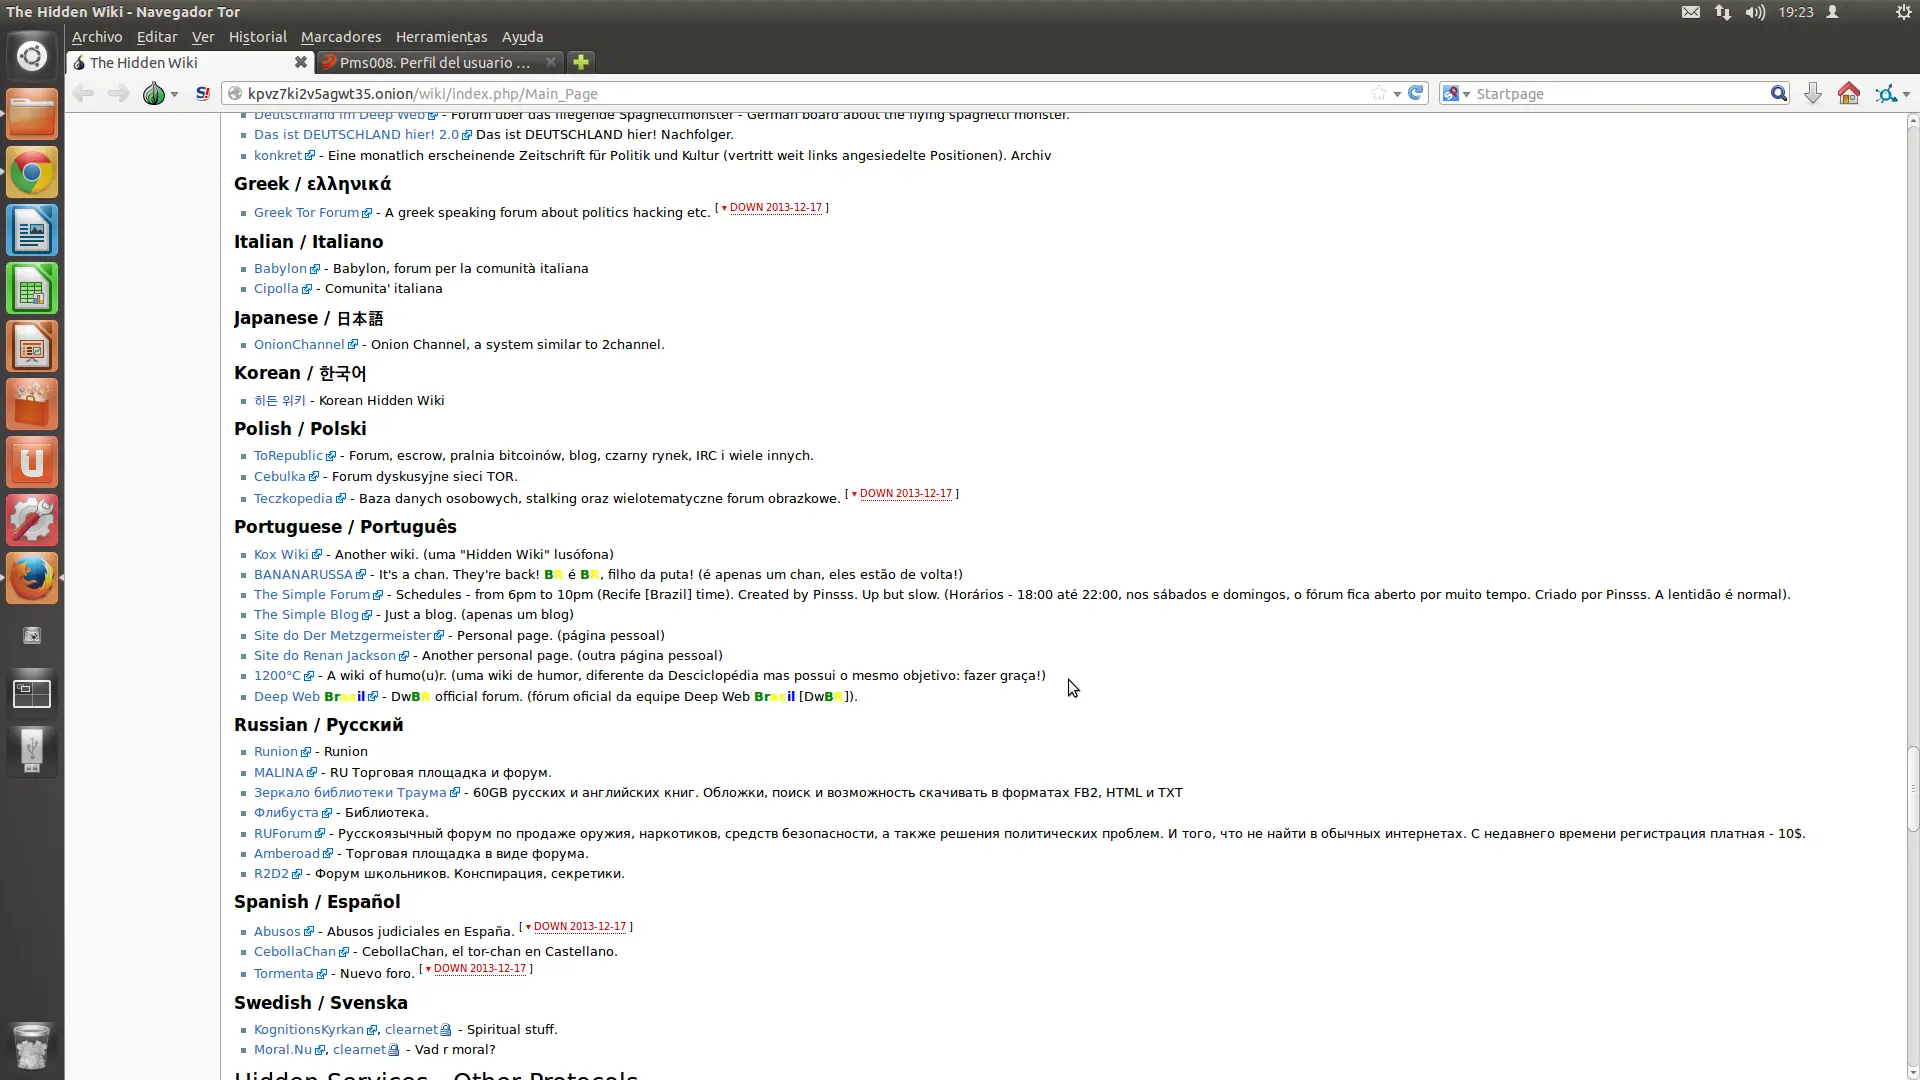Open the clock showing 19:23

[1796, 12]
